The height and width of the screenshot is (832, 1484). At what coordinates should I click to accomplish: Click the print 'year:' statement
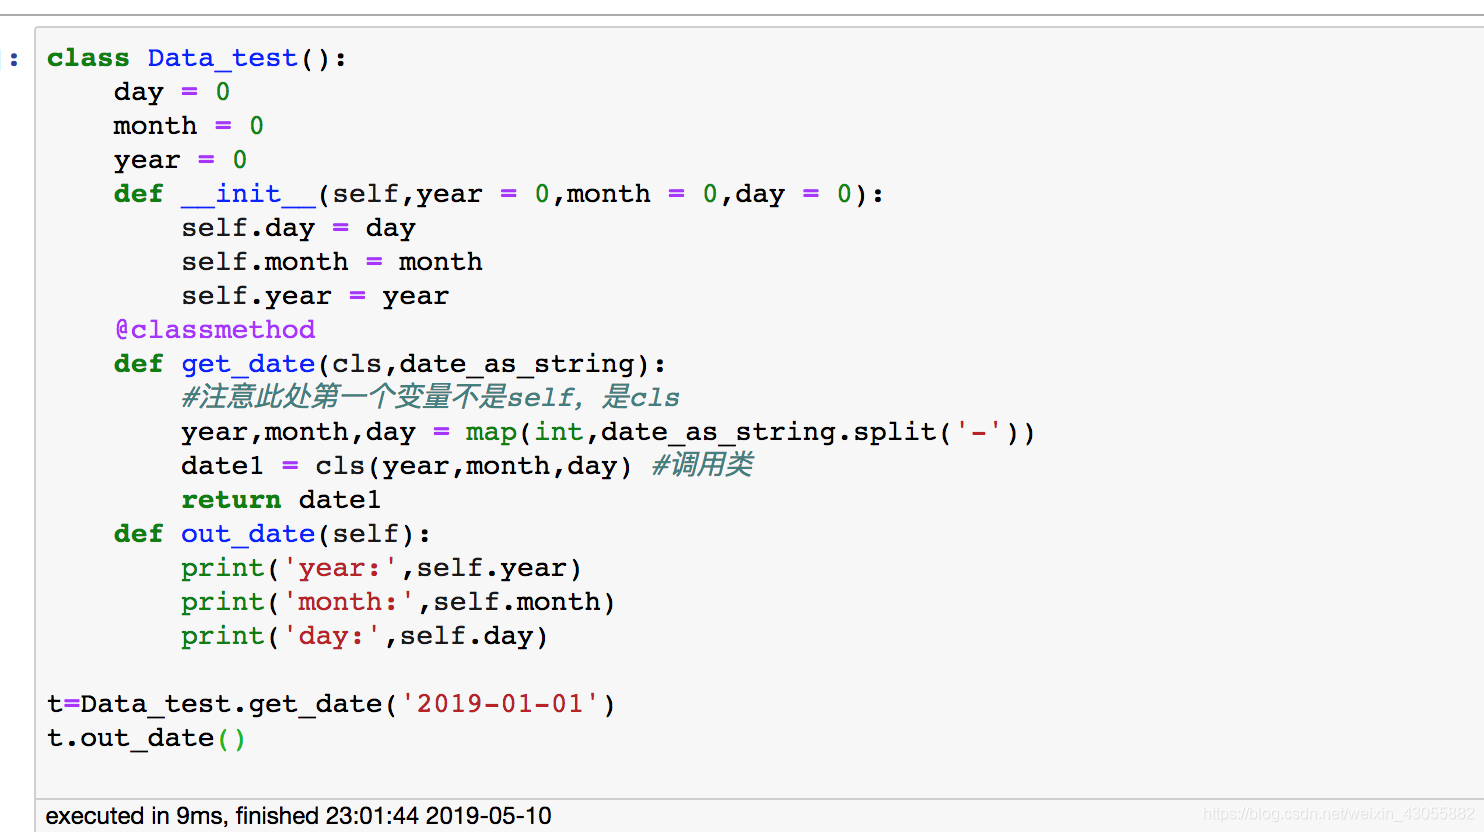point(381,569)
